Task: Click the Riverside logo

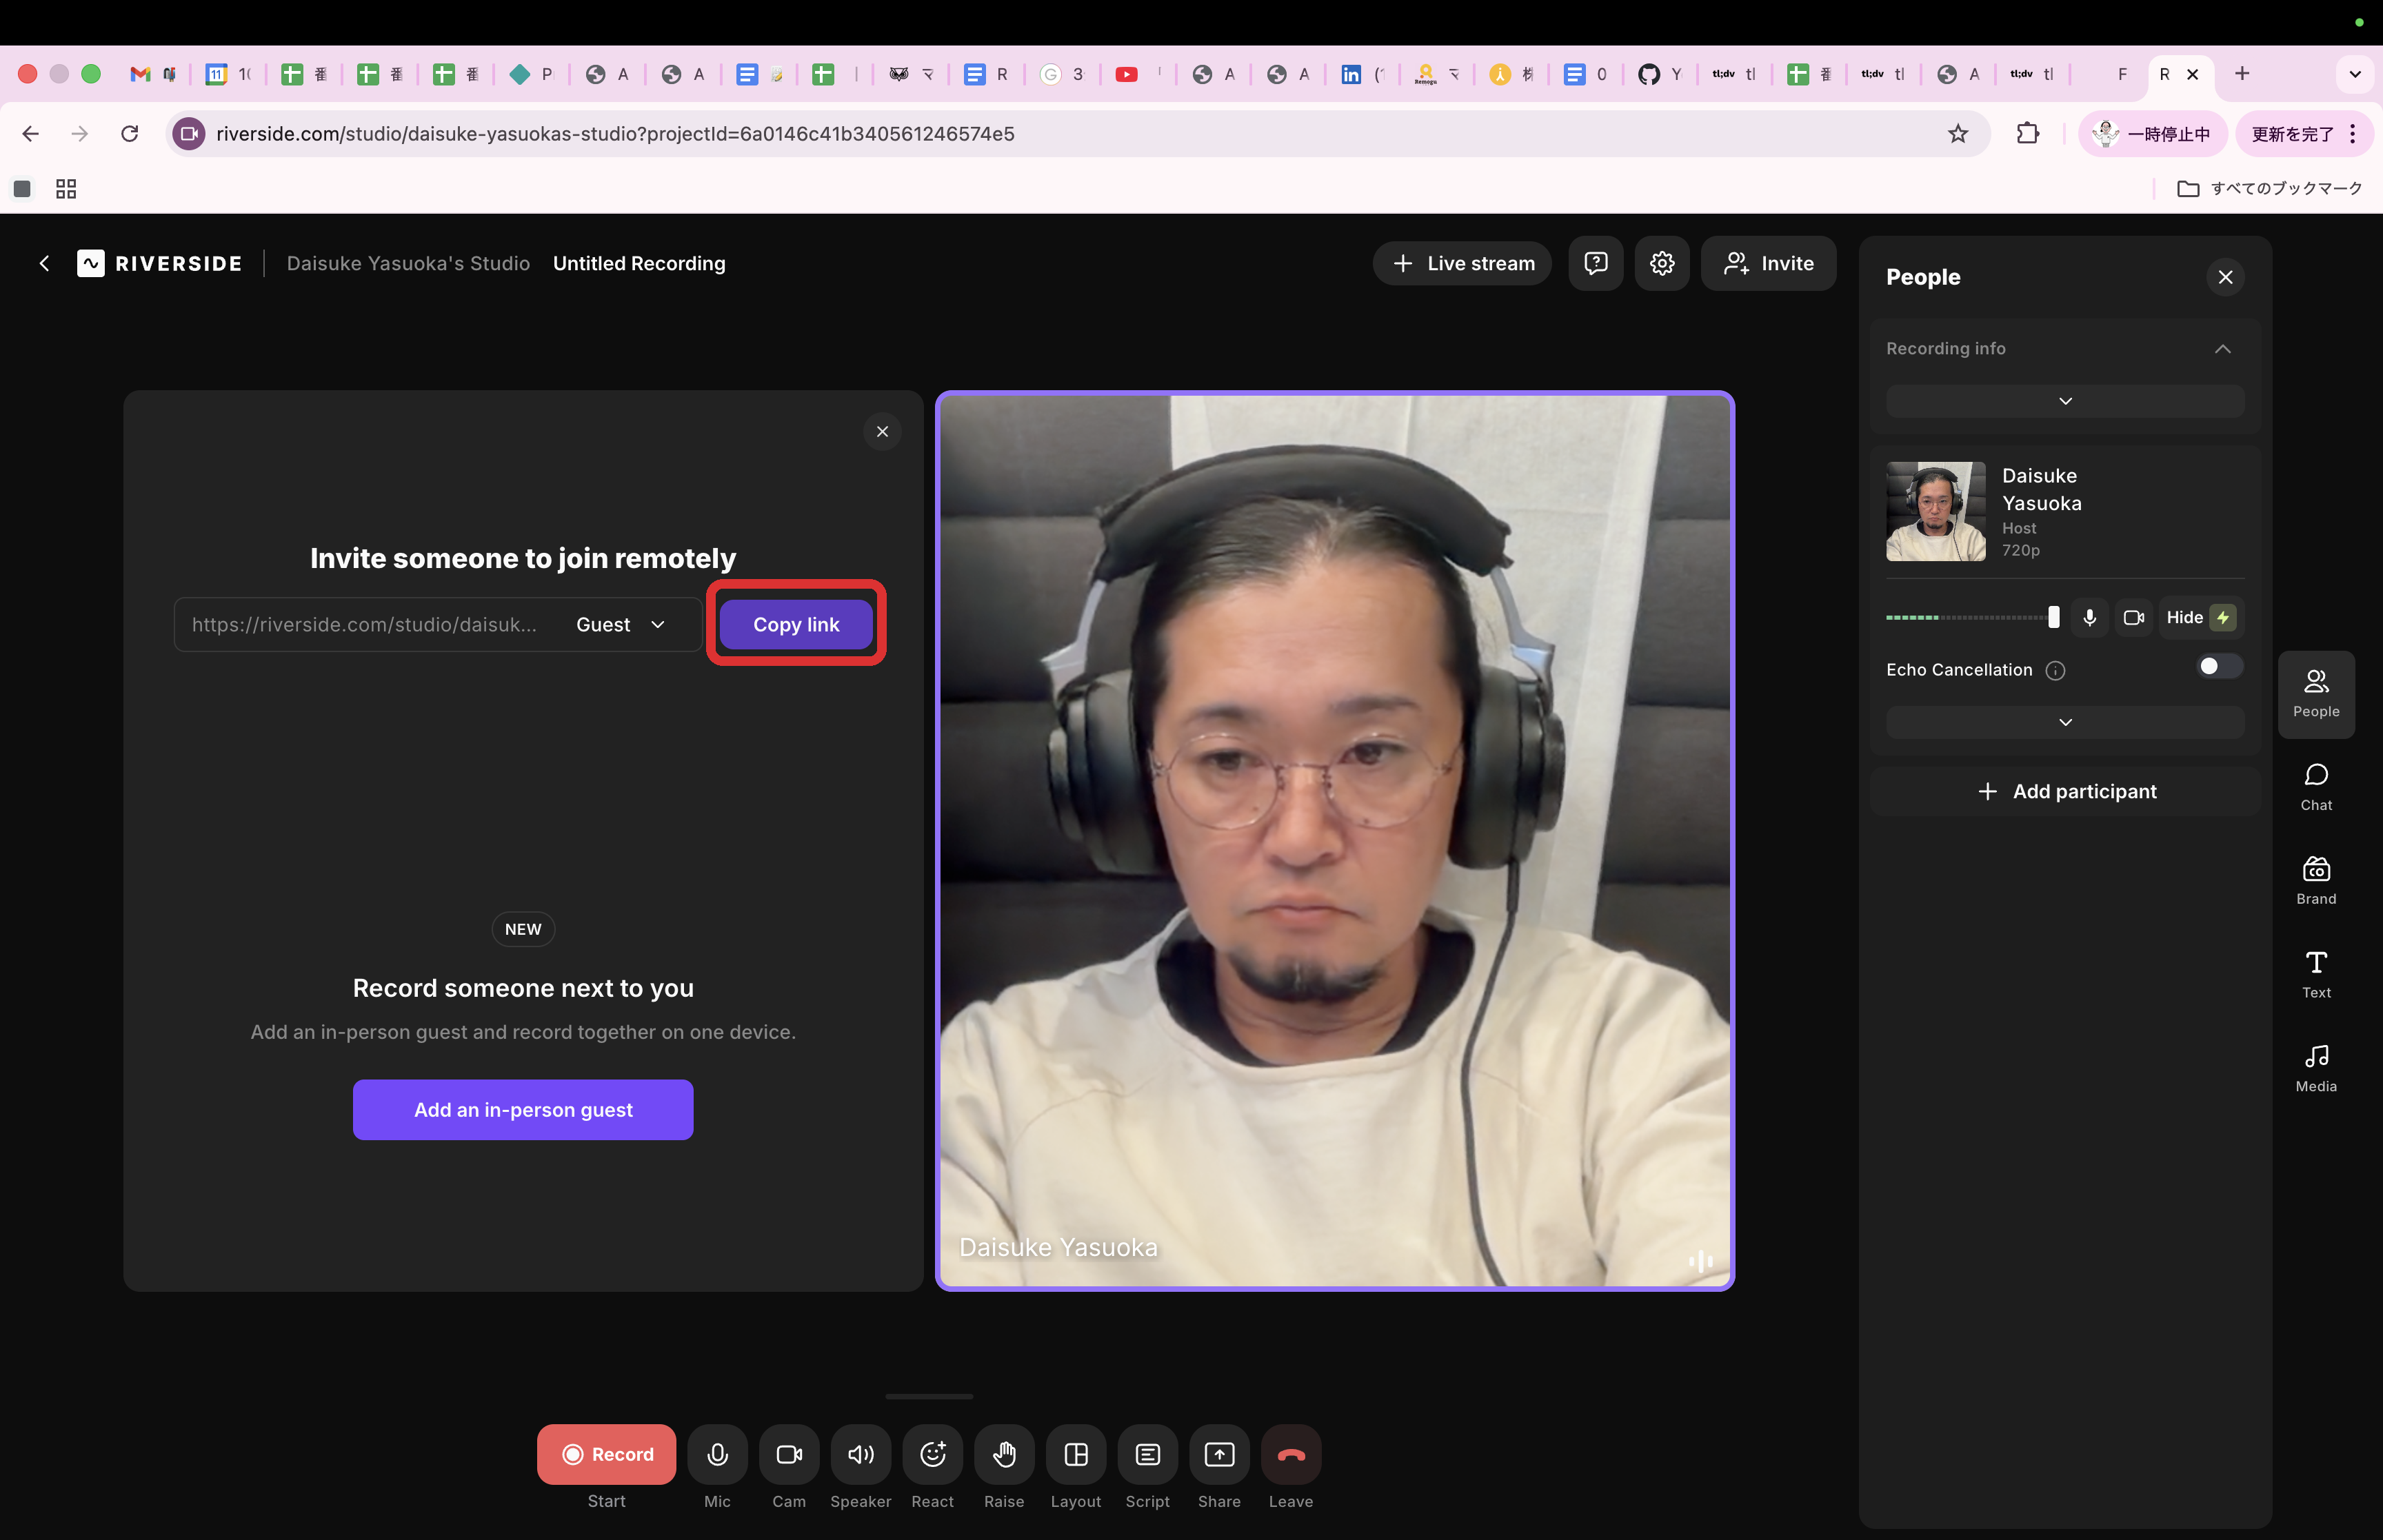Action: [x=160, y=263]
